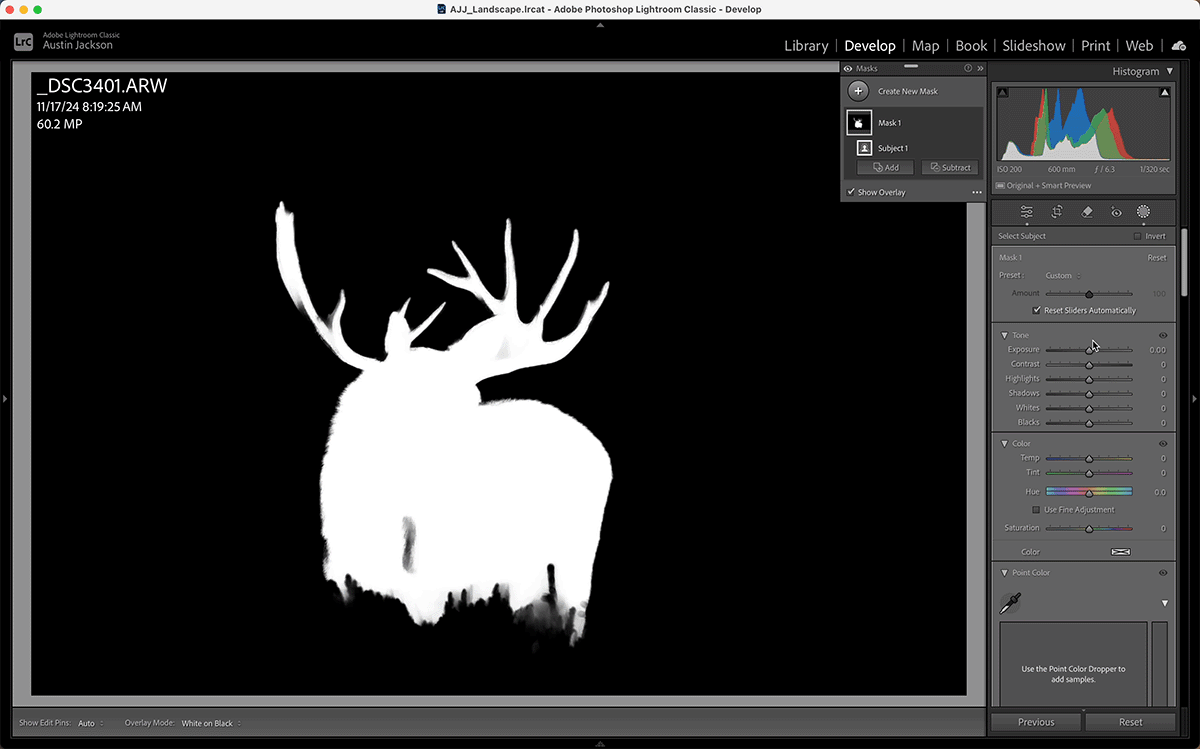Toggle visibility of the Tone section
This screenshot has height=749, width=1200.
[x=1163, y=335]
